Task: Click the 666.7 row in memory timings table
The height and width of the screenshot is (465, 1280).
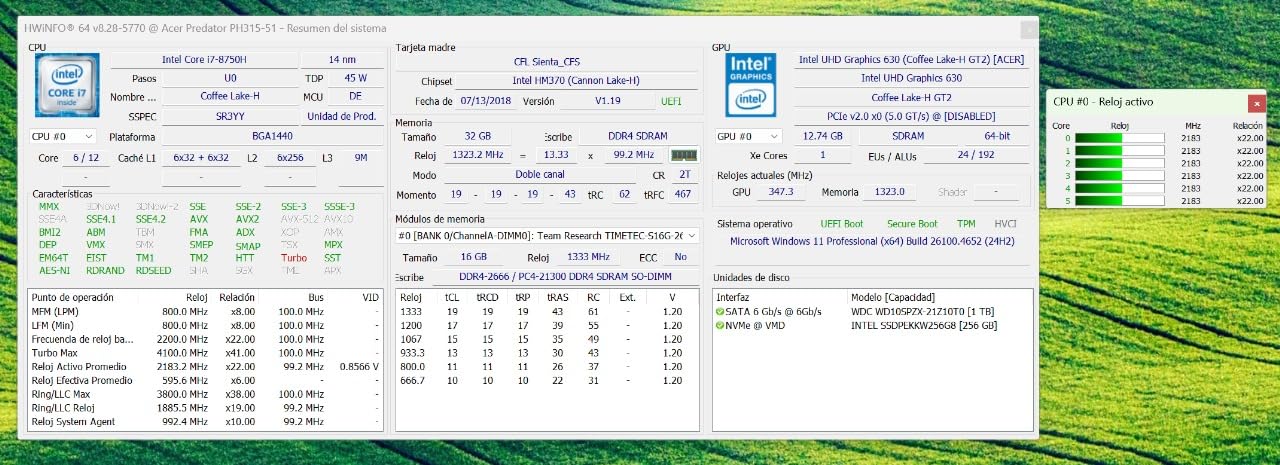Action: pos(546,380)
